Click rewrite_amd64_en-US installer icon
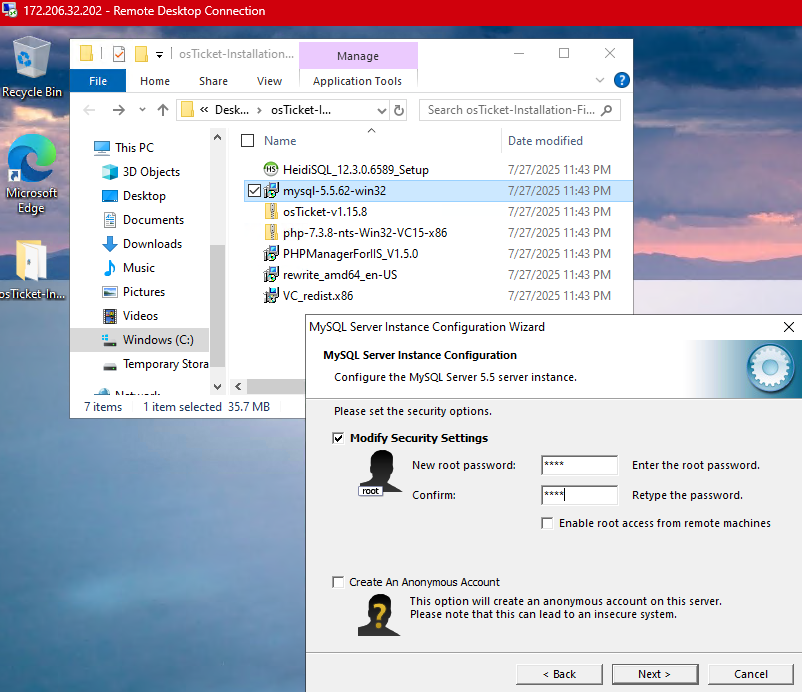 click(271, 275)
